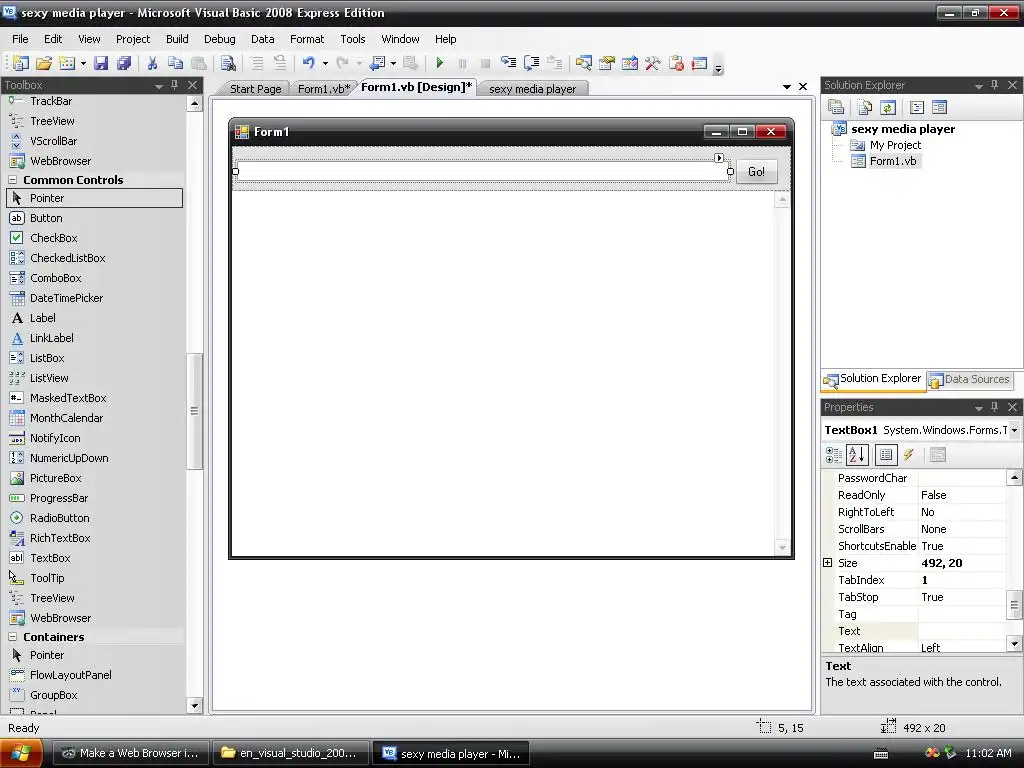Click the Properties icon in Solution Explorer toolbar
1024x768 pixels.
click(x=836, y=107)
